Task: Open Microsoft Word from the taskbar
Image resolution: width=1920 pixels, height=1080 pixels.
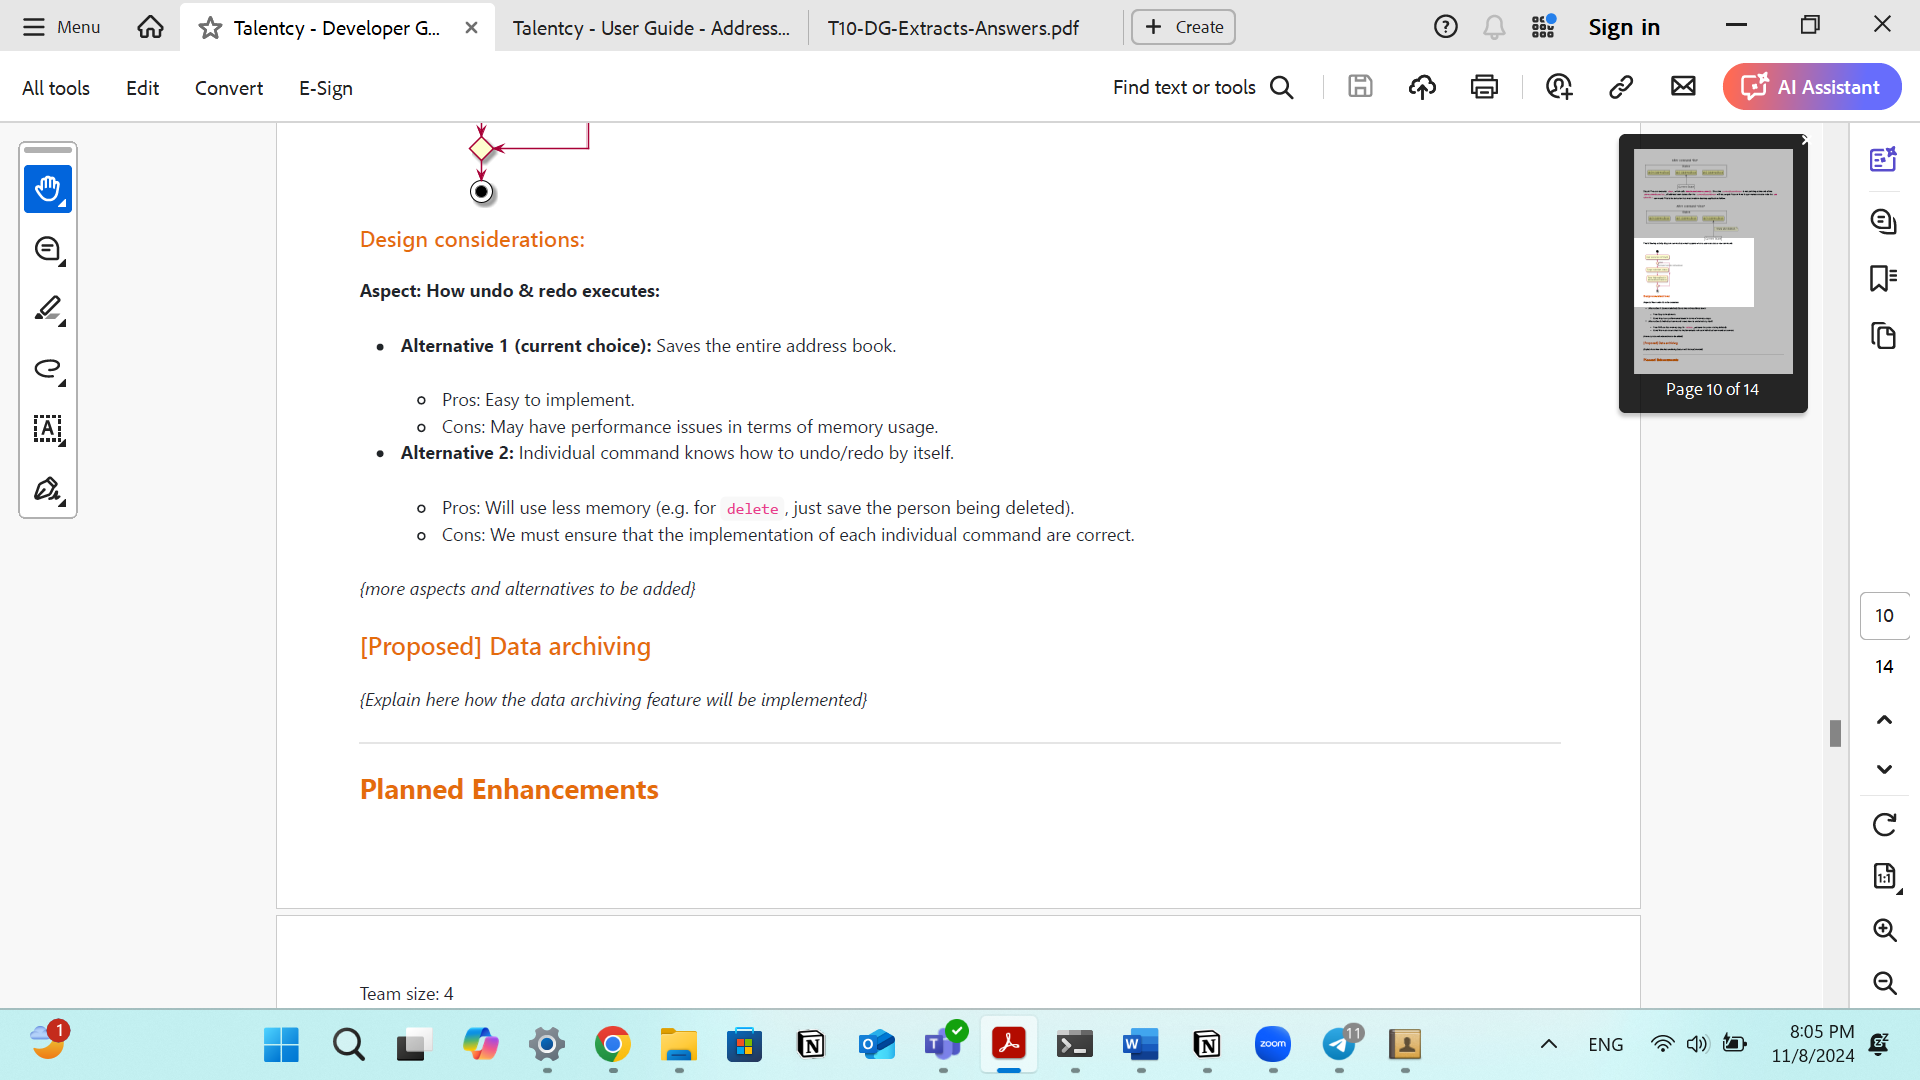Action: [x=1140, y=1045]
